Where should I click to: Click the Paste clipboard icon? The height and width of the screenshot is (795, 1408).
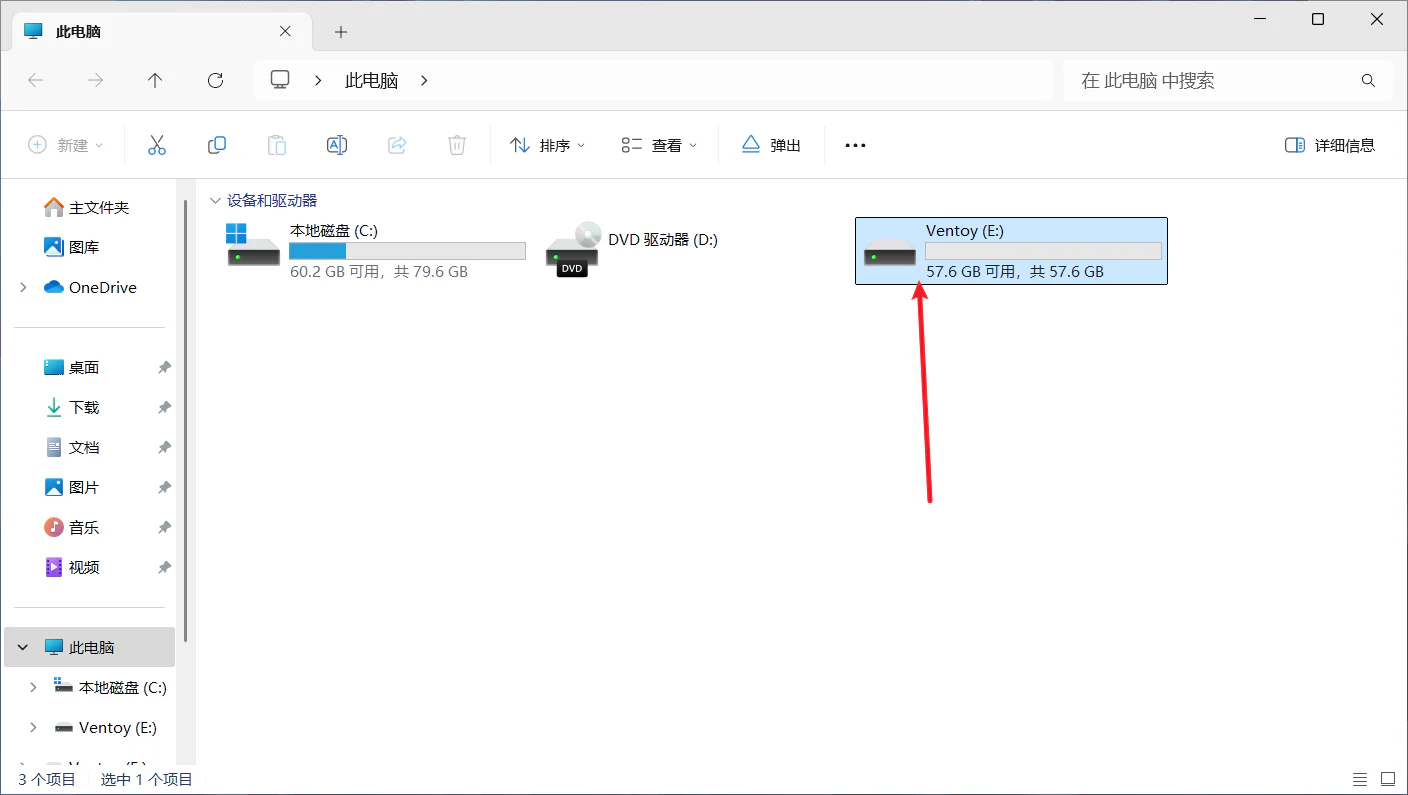[x=277, y=145]
